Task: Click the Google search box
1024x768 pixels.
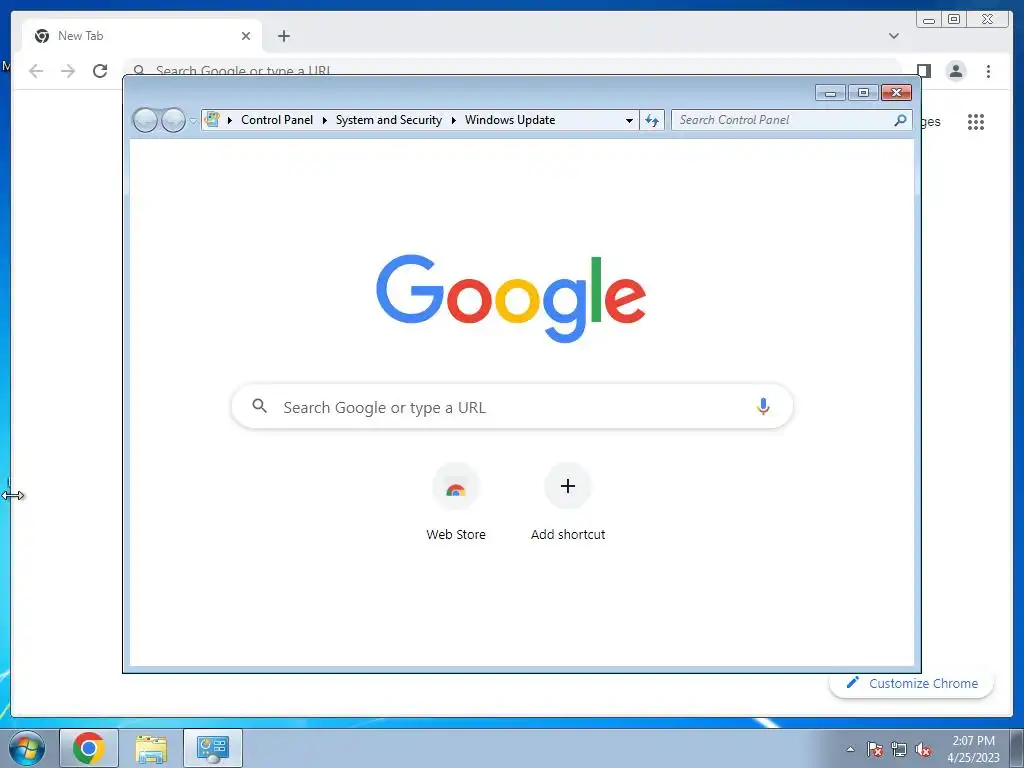Action: (512, 406)
